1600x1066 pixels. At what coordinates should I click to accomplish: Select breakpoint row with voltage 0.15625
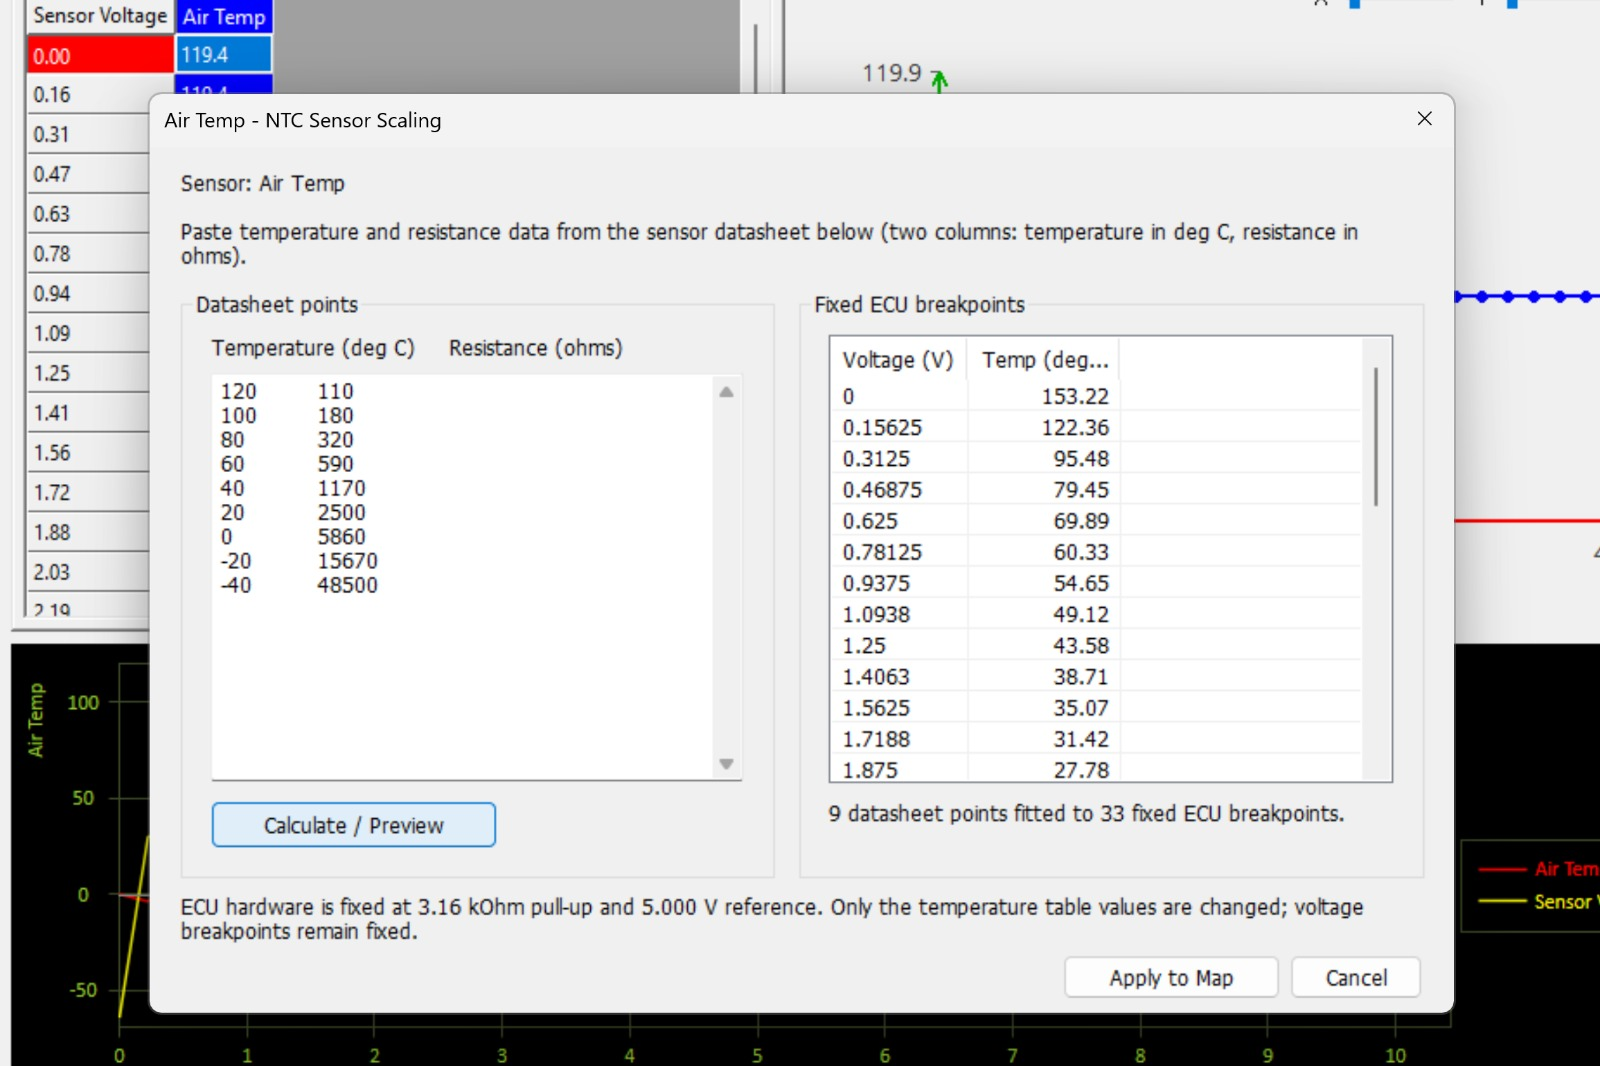click(x=1096, y=427)
